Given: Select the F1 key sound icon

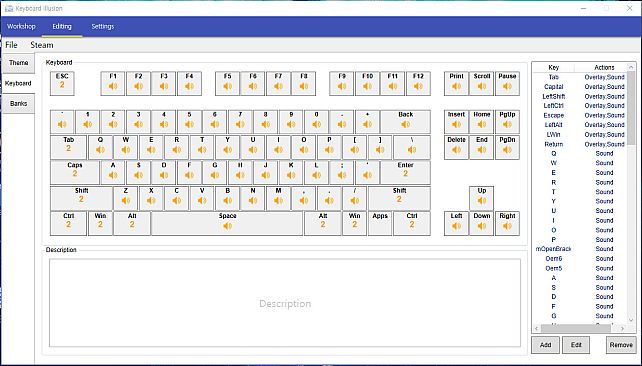Looking at the screenshot, I should tap(113, 86).
